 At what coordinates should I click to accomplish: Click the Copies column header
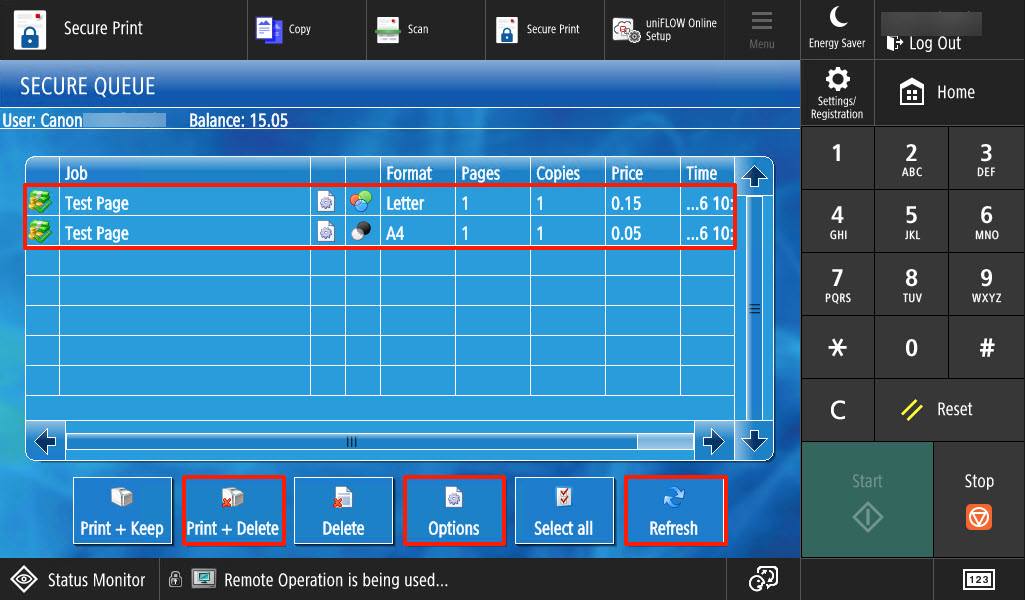[x=568, y=173]
